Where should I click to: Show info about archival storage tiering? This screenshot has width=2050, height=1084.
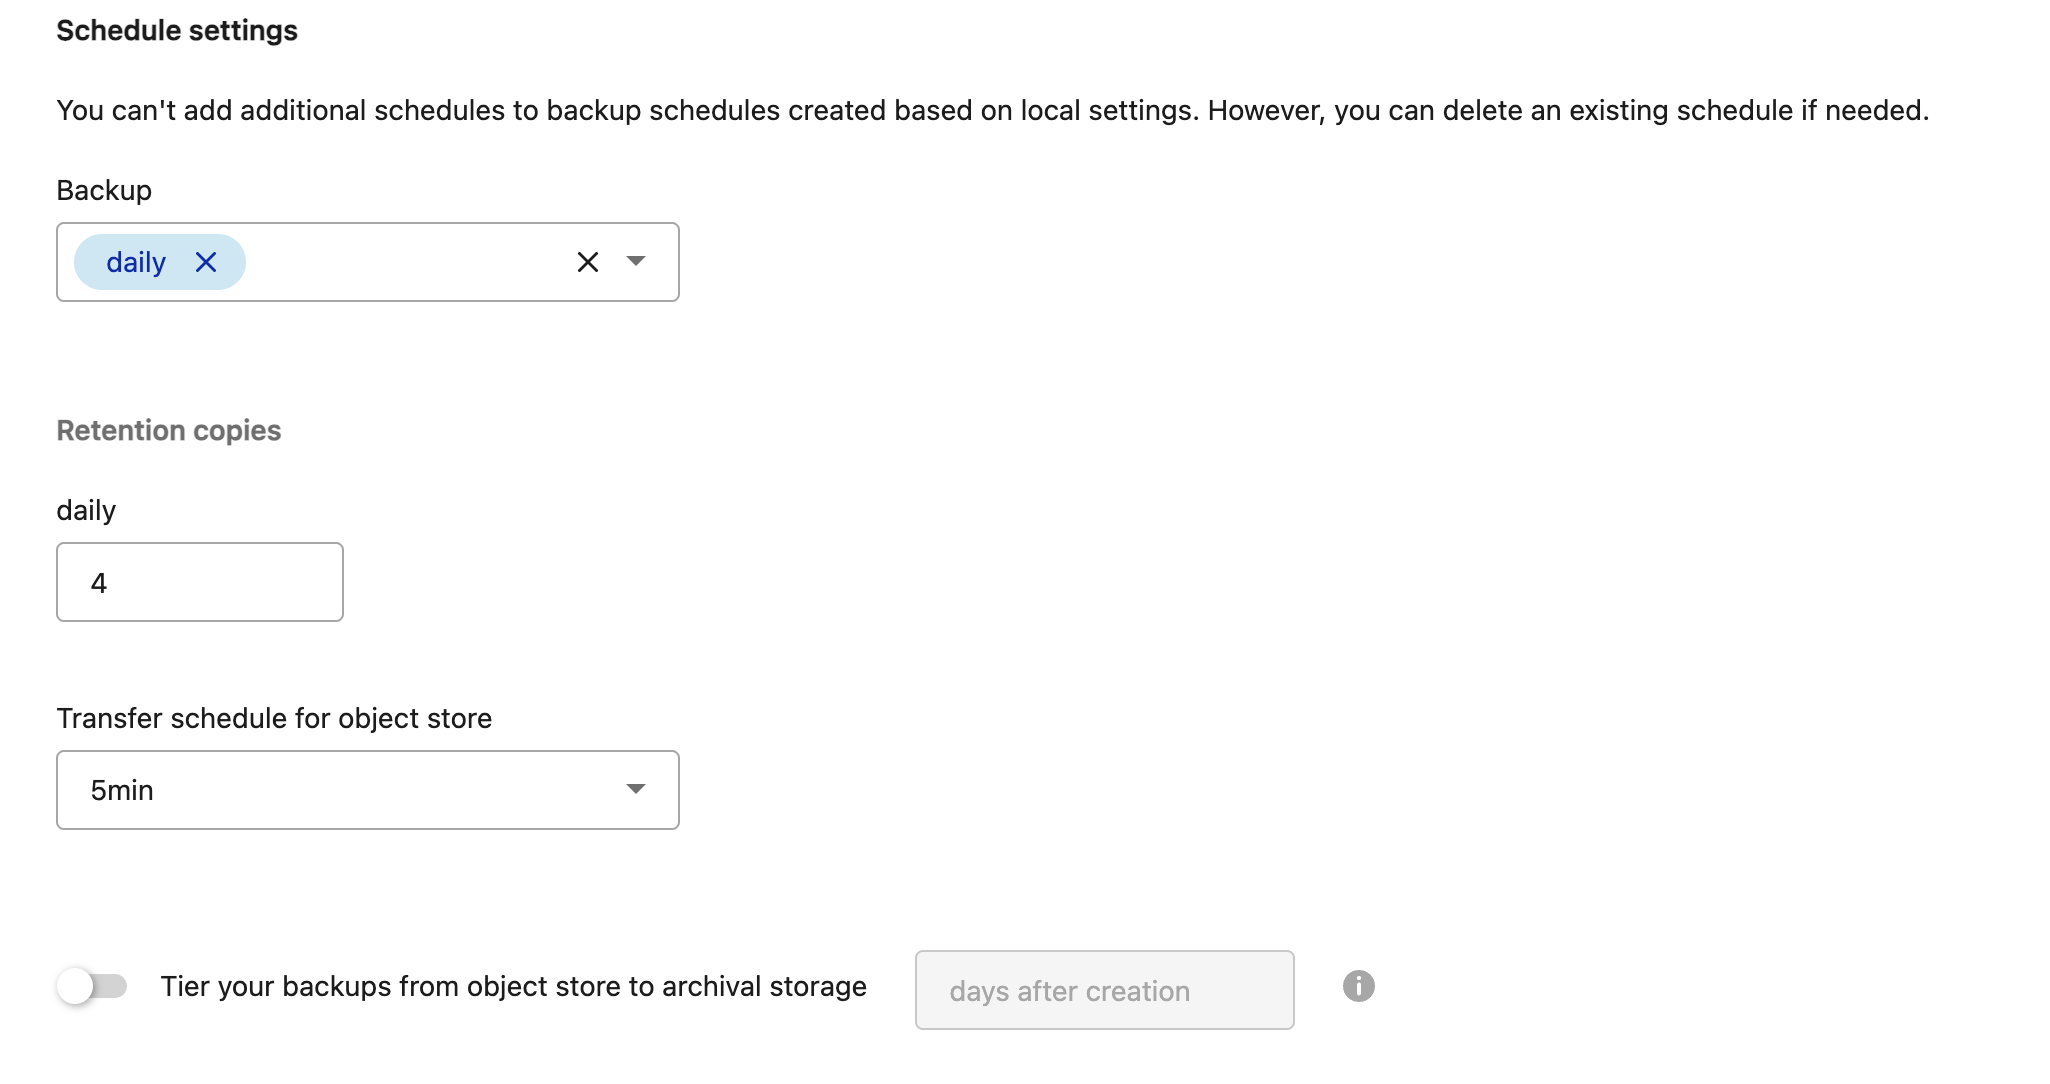(x=1359, y=986)
